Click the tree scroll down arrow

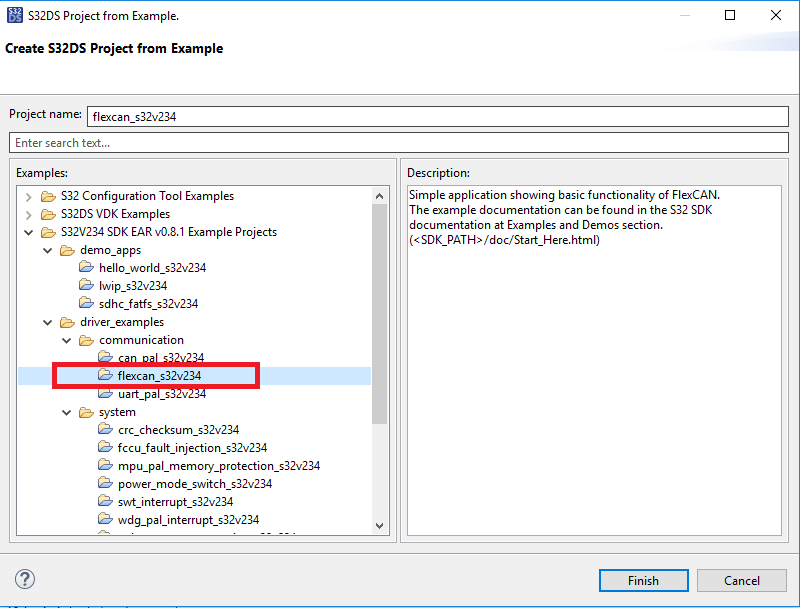[380, 525]
